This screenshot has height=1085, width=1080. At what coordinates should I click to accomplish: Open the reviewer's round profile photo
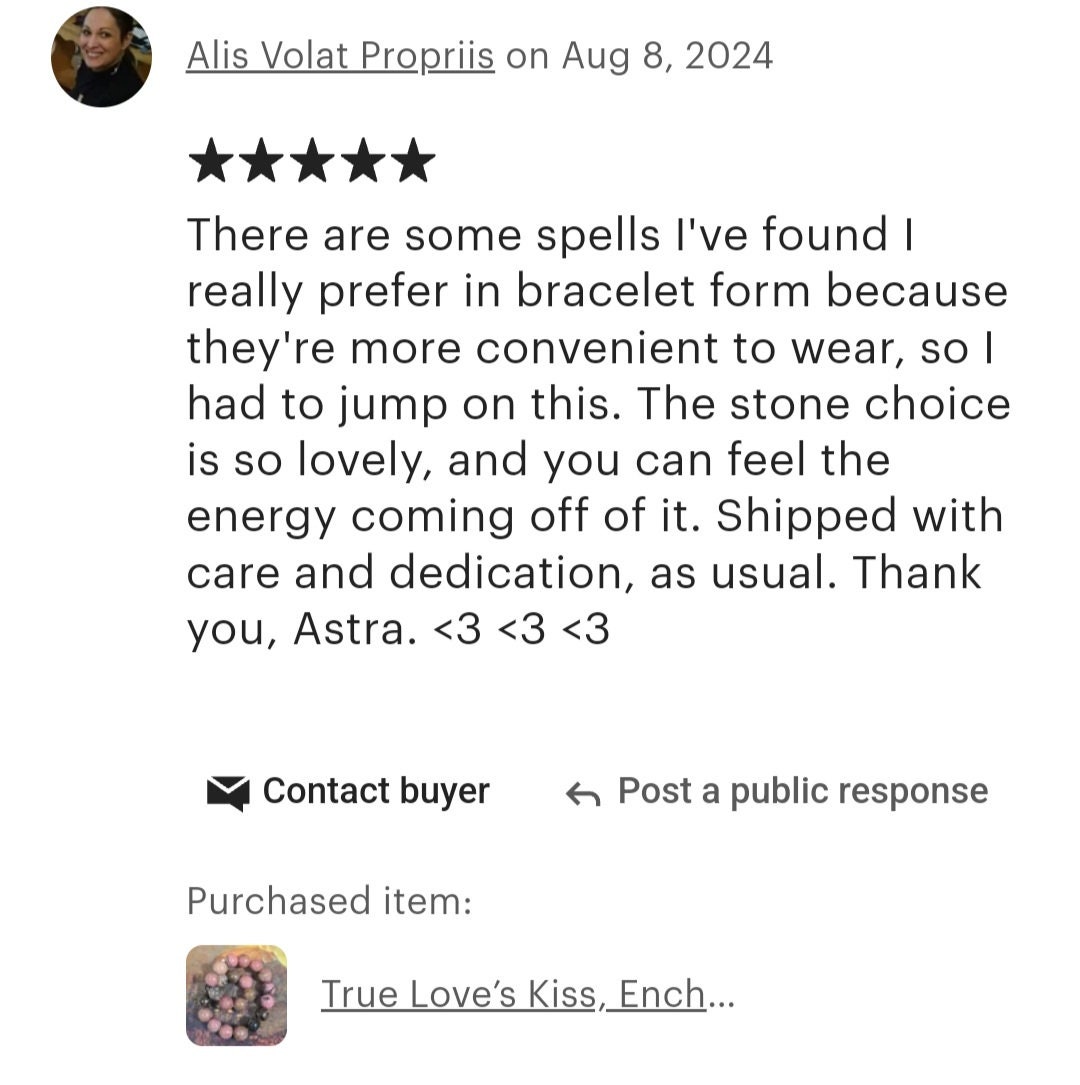(101, 57)
